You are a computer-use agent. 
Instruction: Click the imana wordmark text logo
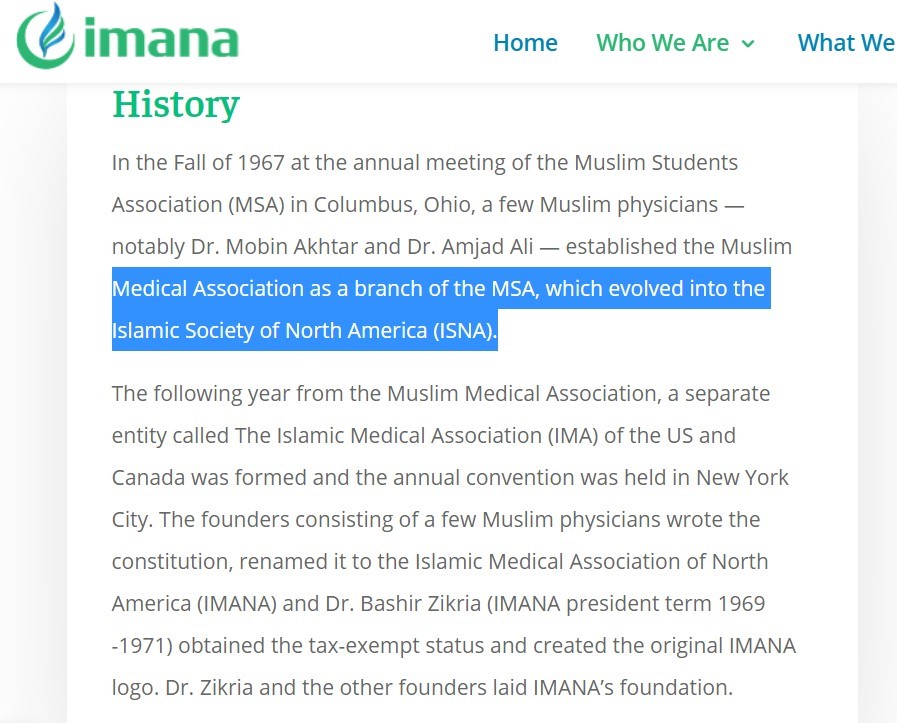pos(161,40)
